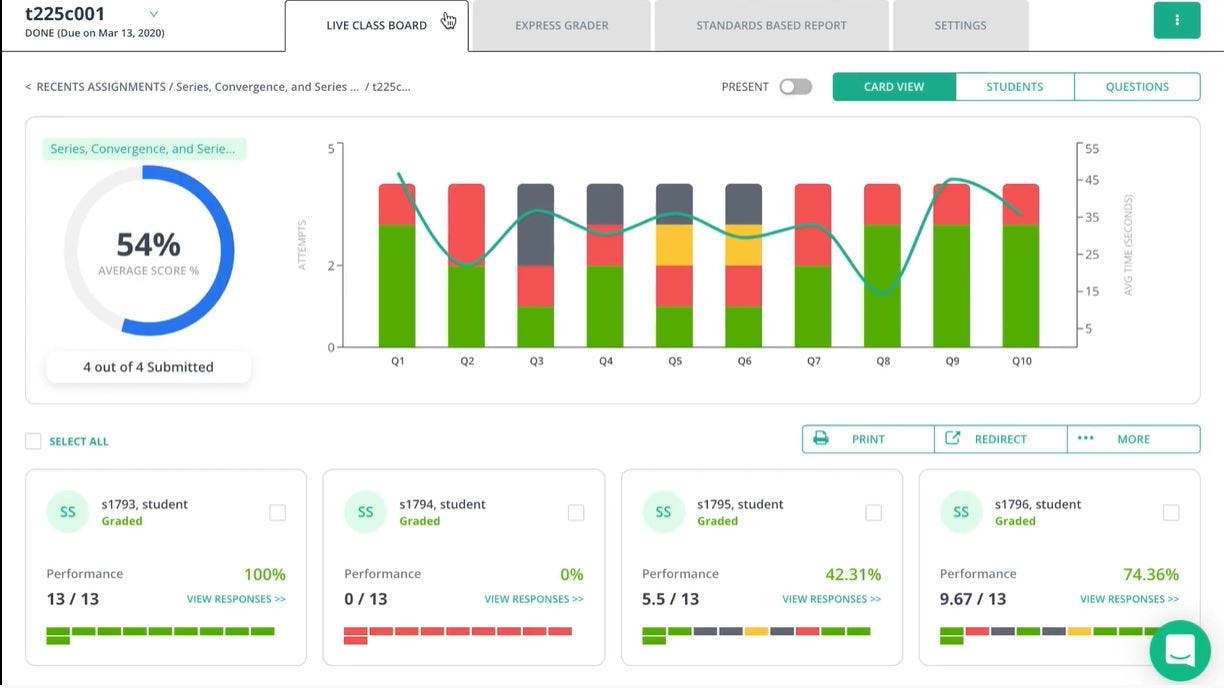Switch to the Students view

coord(1014,87)
